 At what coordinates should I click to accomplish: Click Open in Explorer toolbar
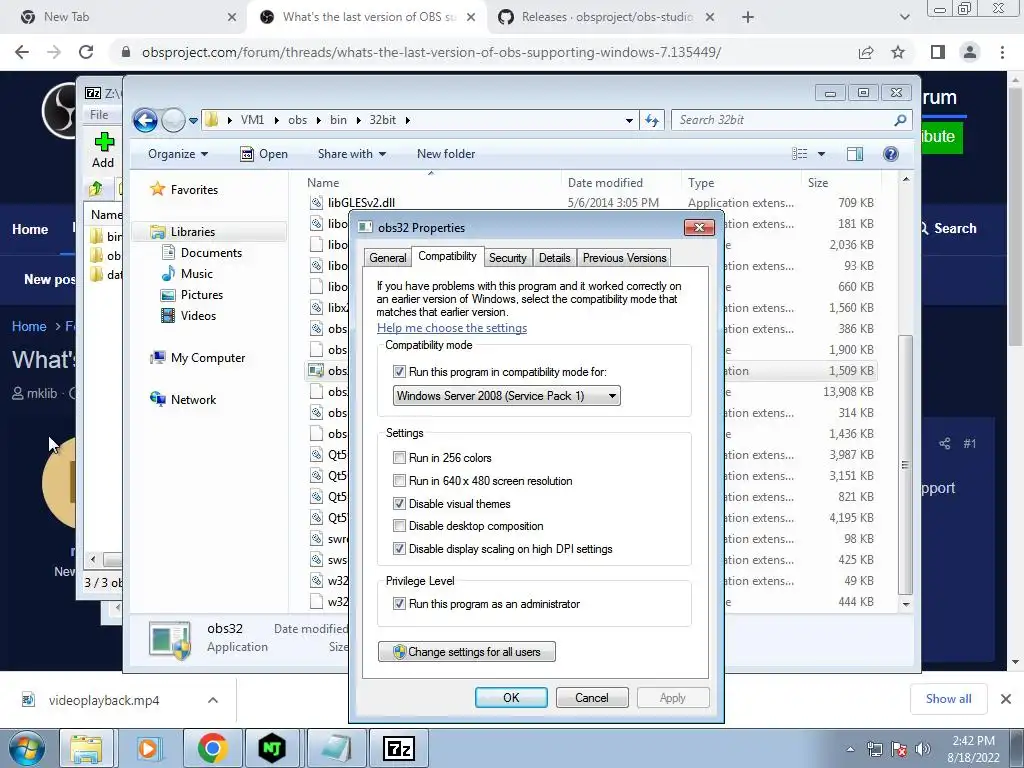click(264, 154)
